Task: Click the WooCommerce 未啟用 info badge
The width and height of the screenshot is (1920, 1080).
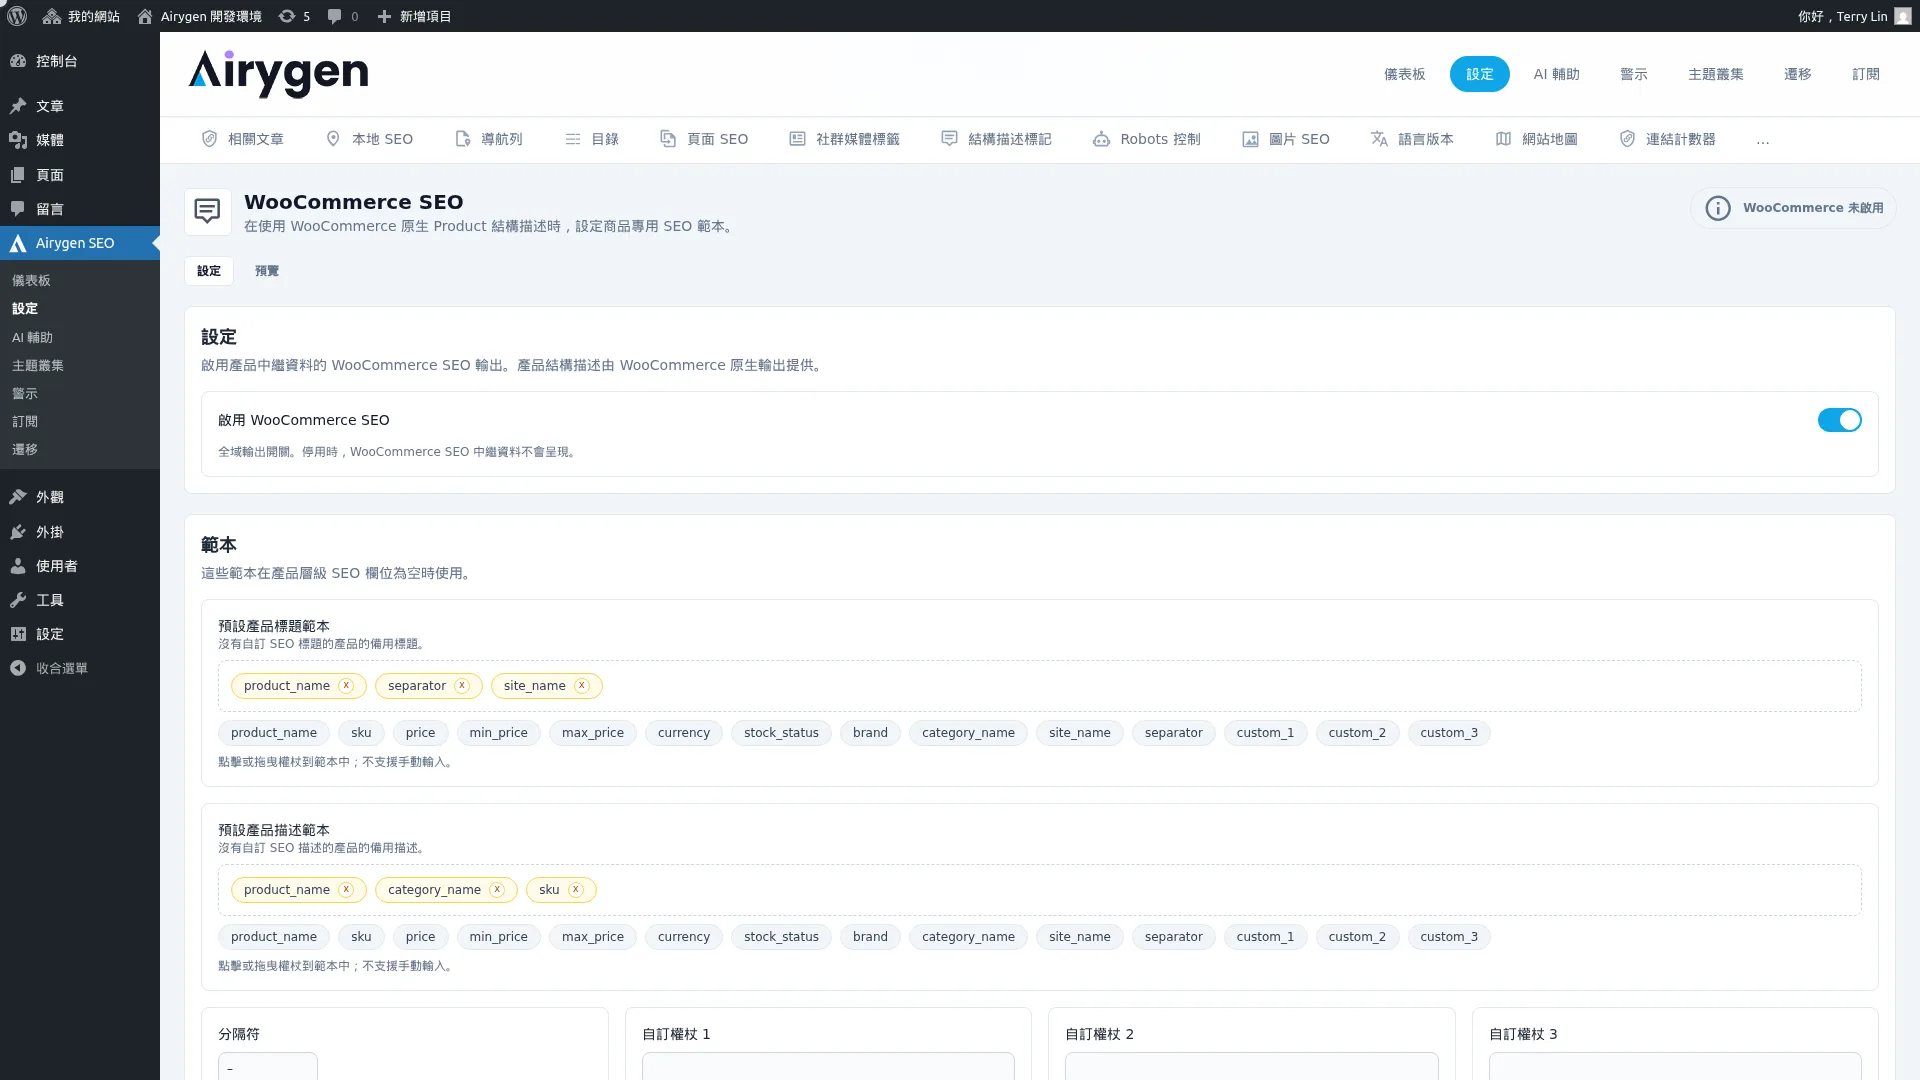Action: click(1794, 208)
